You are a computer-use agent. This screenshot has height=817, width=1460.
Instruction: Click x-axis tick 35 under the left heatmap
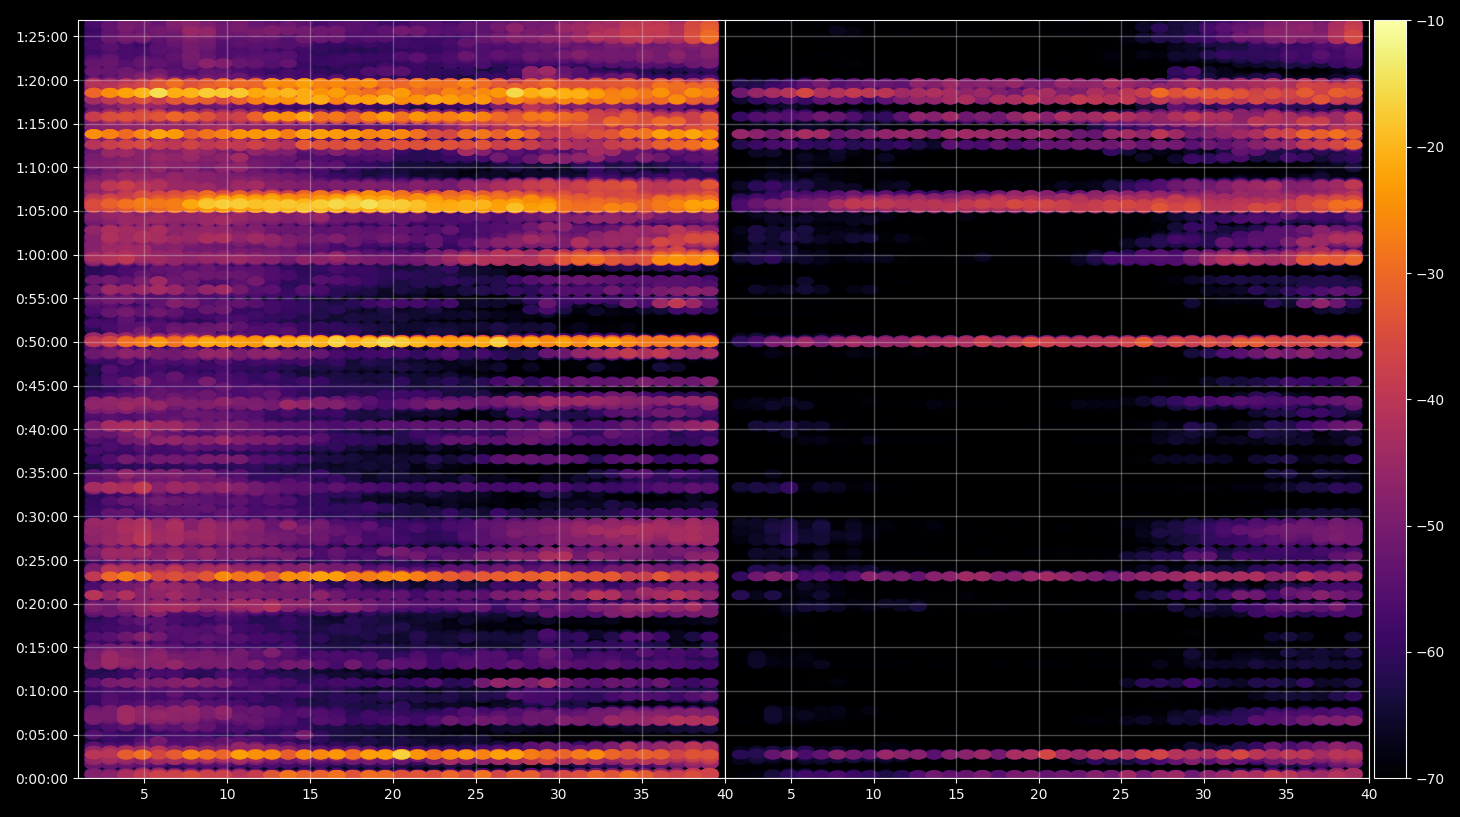tap(641, 795)
